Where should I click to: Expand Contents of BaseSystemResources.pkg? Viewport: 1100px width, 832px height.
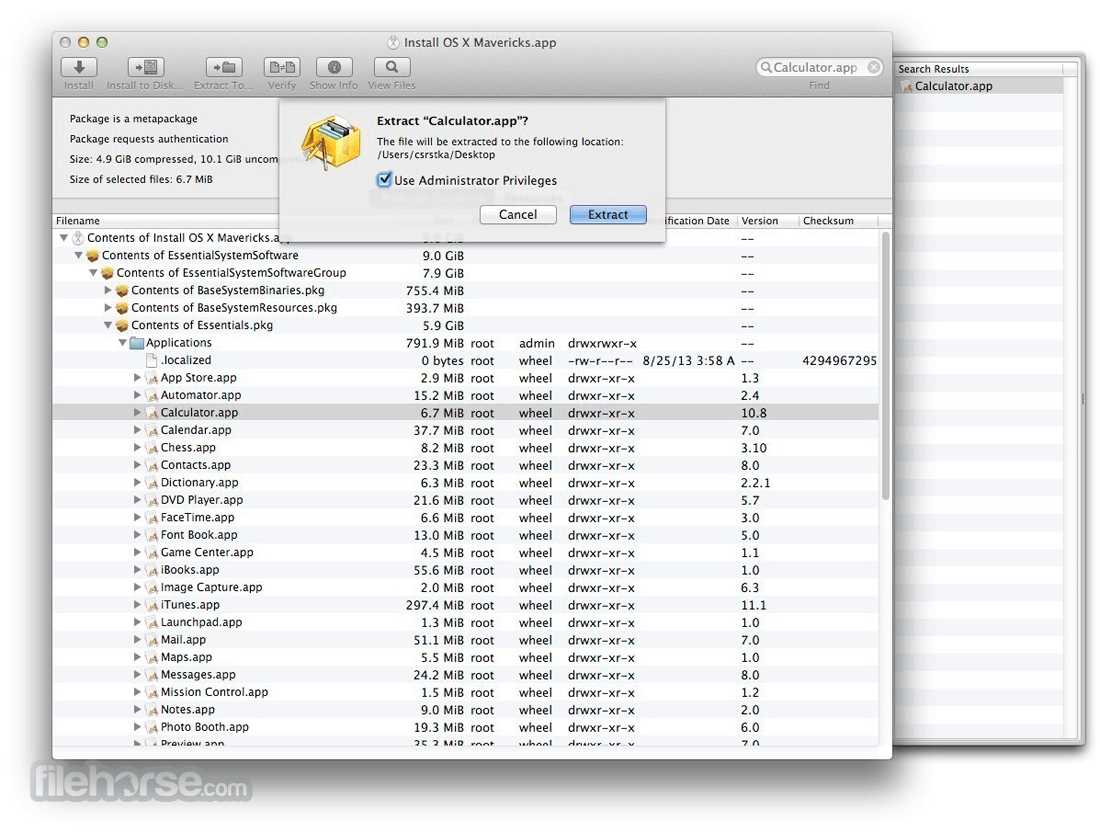[x=108, y=308]
